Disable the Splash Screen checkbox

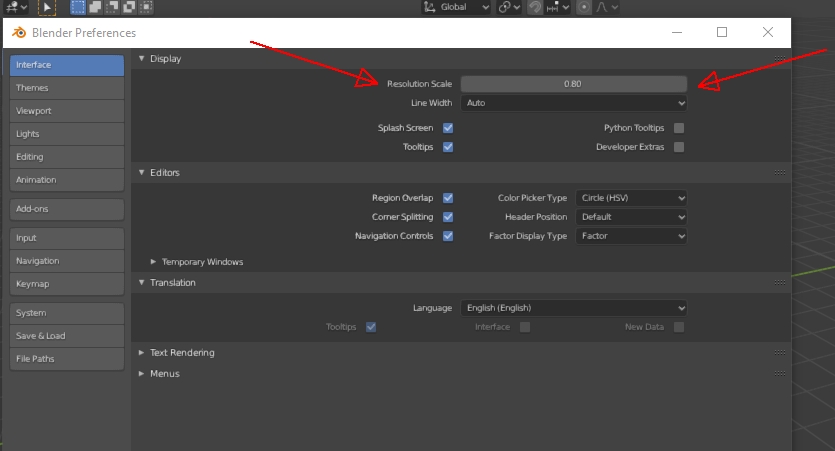click(x=448, y=128)
